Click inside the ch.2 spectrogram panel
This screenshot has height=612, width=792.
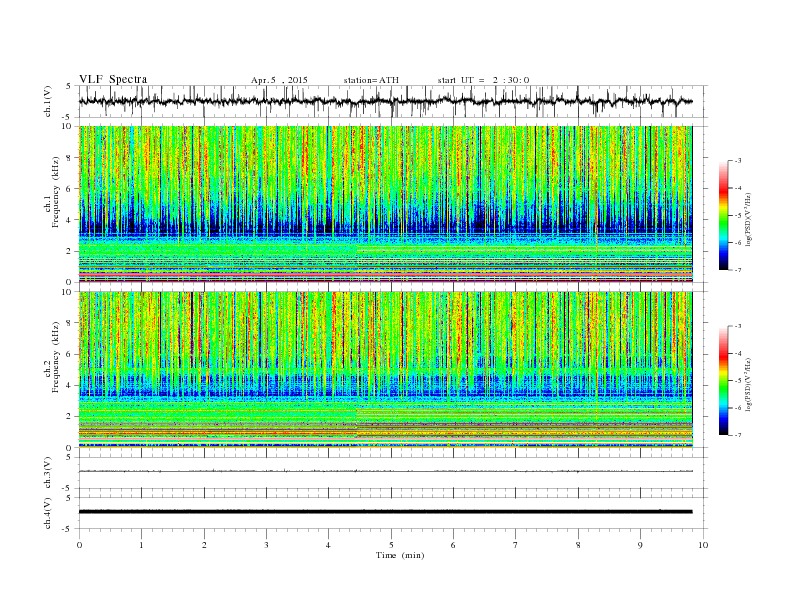click(x=385, y=370)
